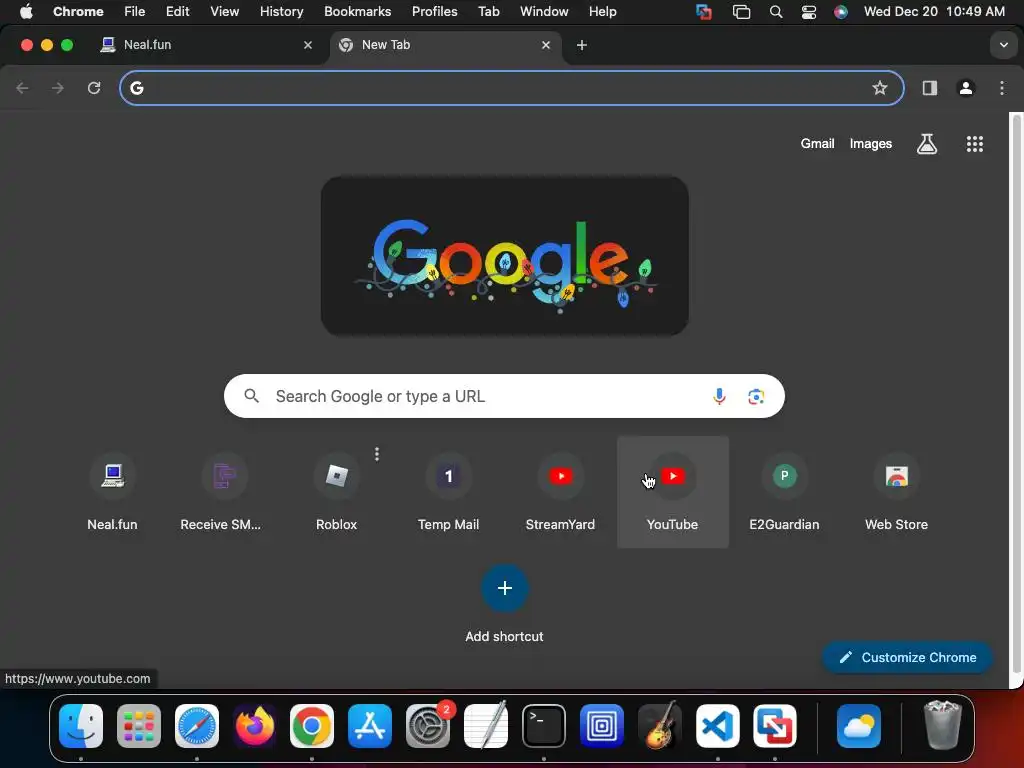This screenshot has width=1024, height=768.
Task: Open the Receive SMS shortcut
Action: [224, 492]
